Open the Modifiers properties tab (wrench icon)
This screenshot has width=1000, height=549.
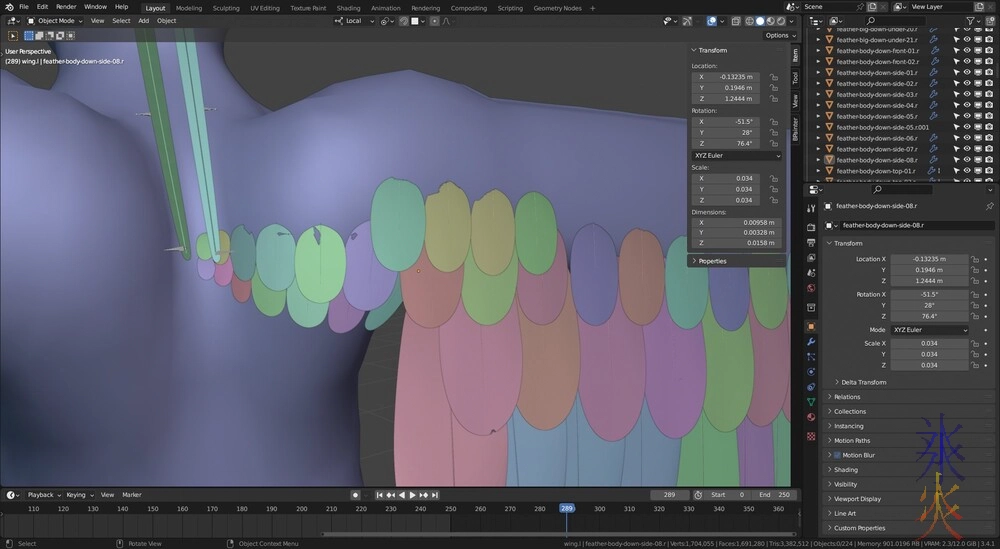(811, 342)
